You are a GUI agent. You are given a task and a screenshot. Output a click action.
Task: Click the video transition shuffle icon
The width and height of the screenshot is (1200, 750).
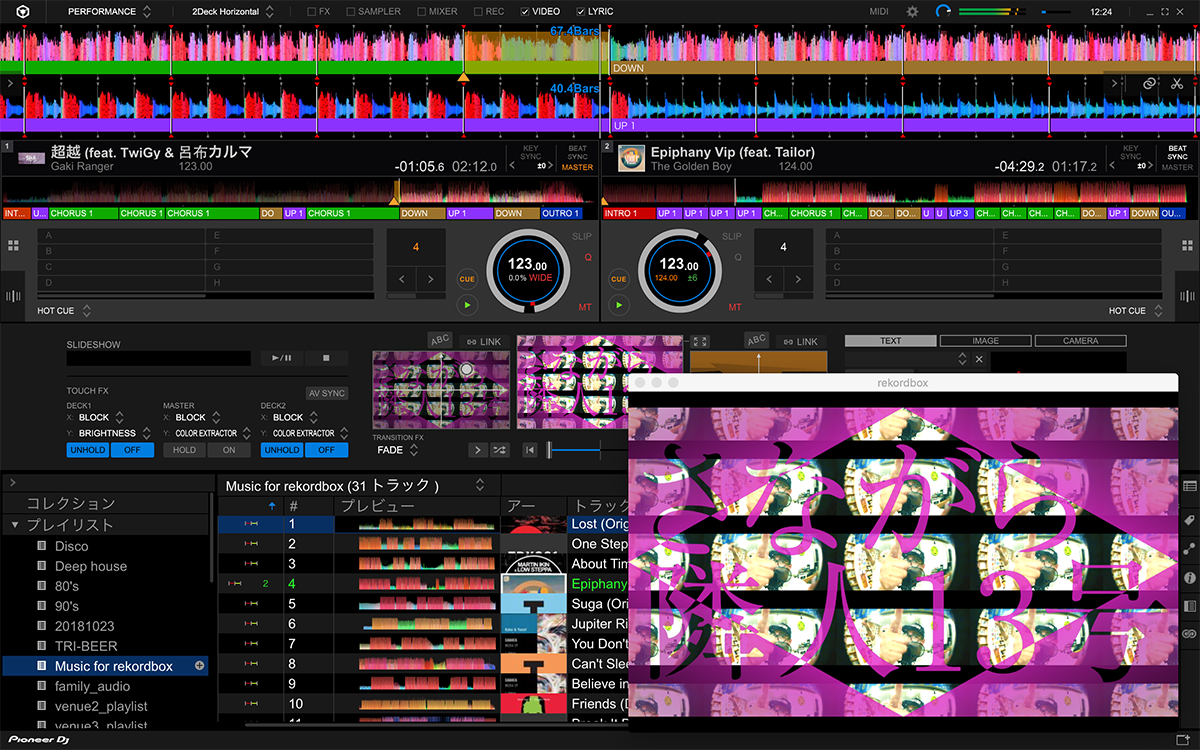click(500, 450)
